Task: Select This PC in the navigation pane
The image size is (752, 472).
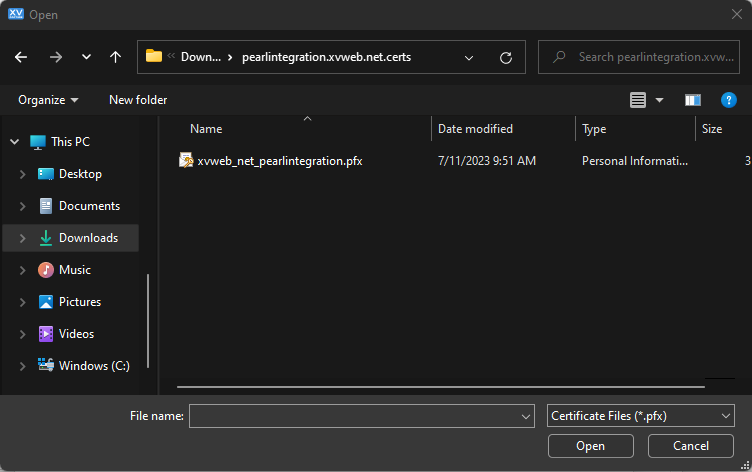Action: 70,142
